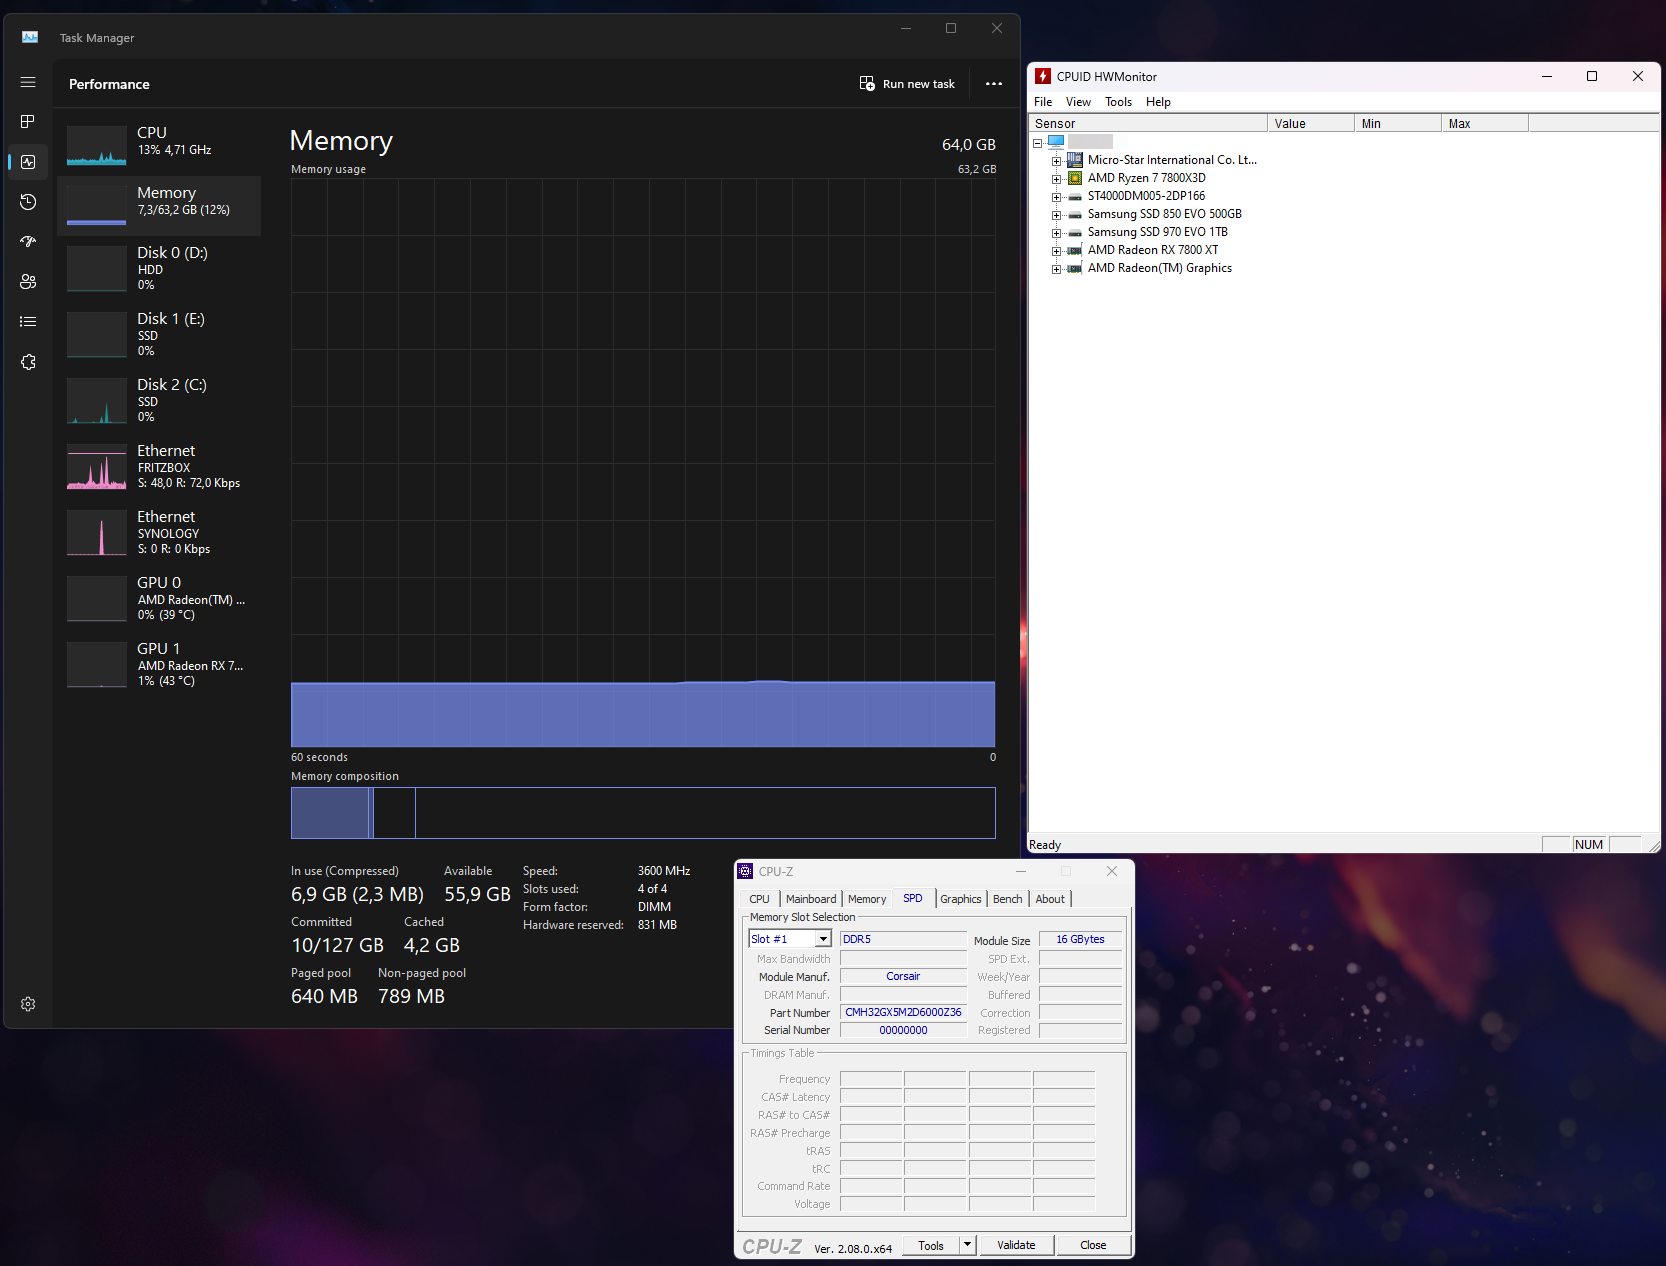The image size is (1666, 1266).
Task: Open the Users icon in Task Manager
Action: [x=28, y=282]
